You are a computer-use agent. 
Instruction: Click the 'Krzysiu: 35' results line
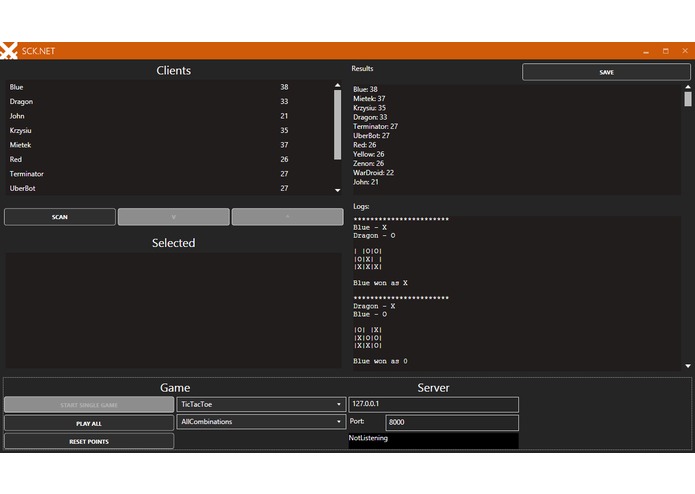369,108
